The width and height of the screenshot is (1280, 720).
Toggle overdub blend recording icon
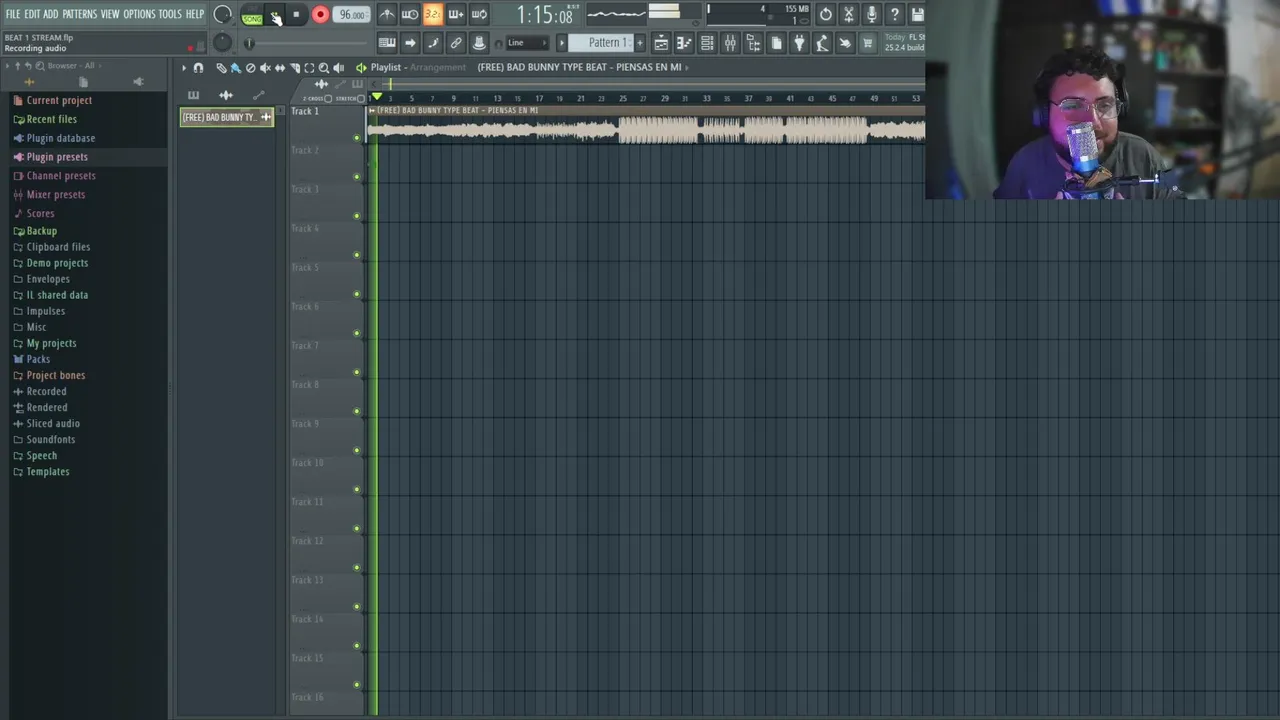456,14
